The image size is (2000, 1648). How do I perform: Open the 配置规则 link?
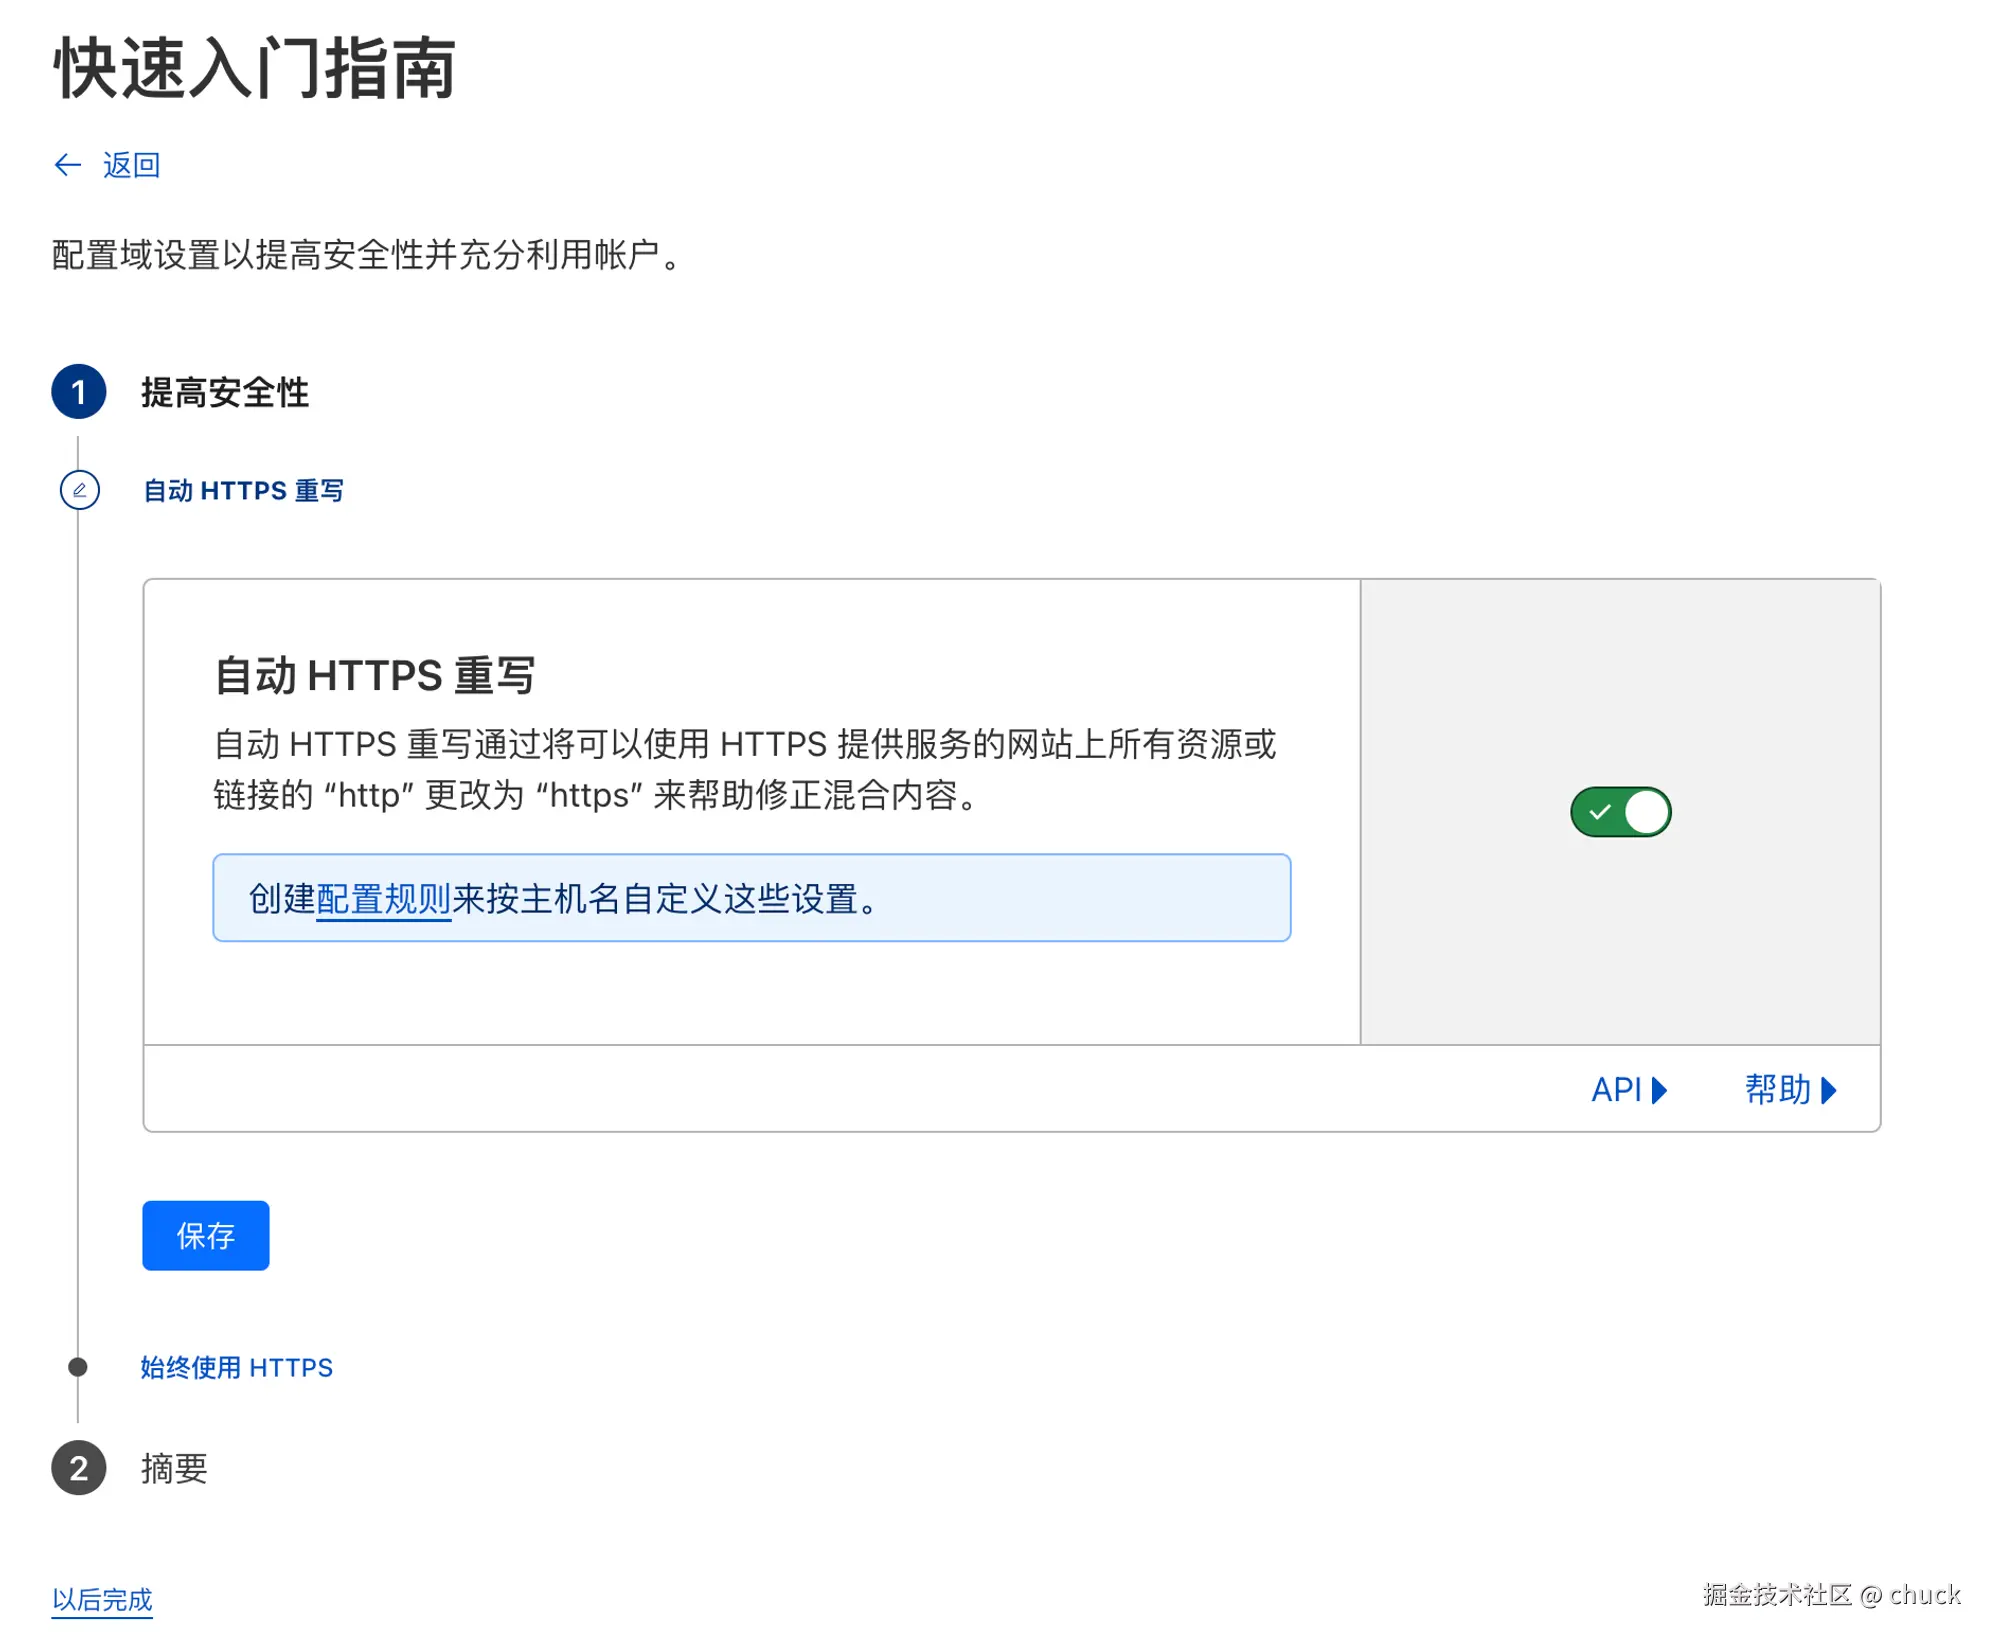click(x=384, y=899)
